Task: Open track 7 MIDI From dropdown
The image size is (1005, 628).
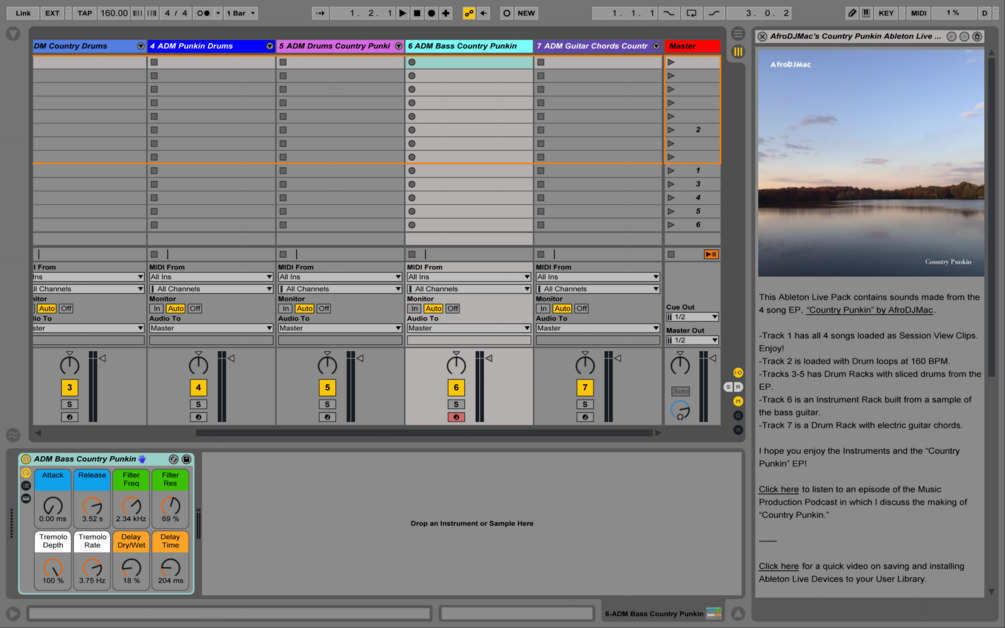Action: pyautogui.click(x=597, y=277)
